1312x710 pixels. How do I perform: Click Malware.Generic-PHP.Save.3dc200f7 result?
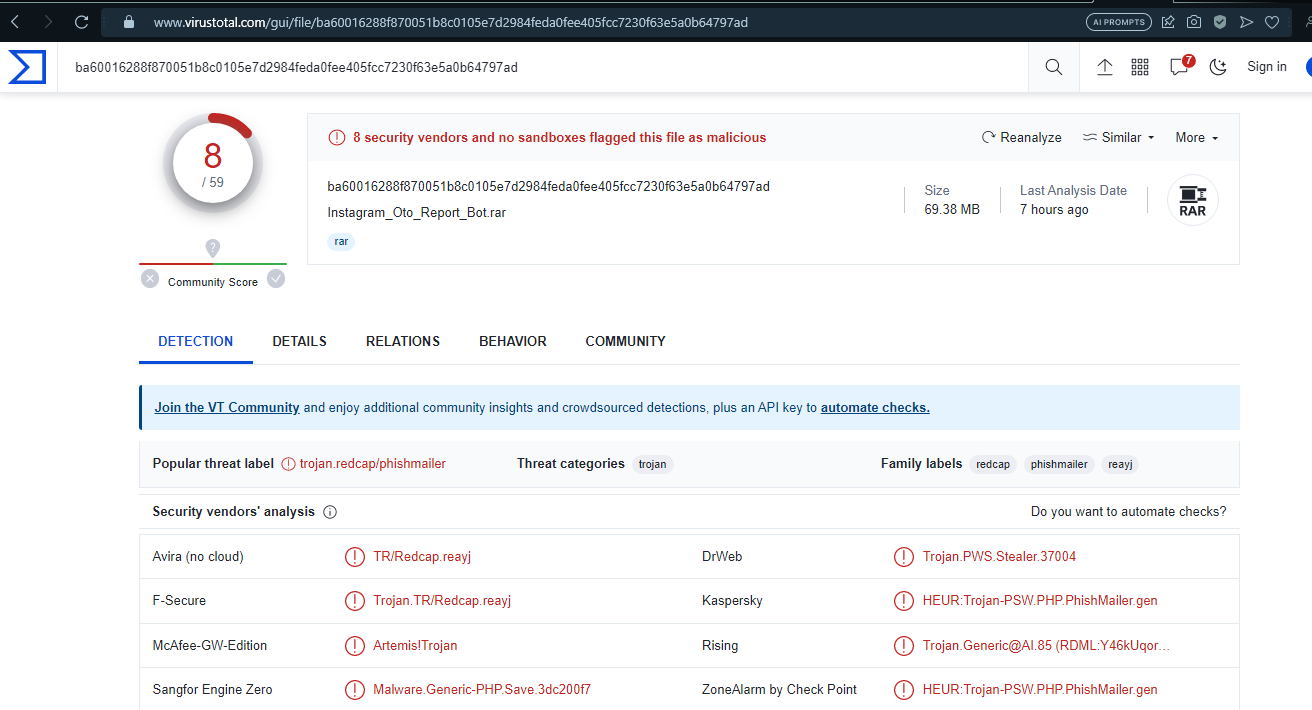pos(482,690)
